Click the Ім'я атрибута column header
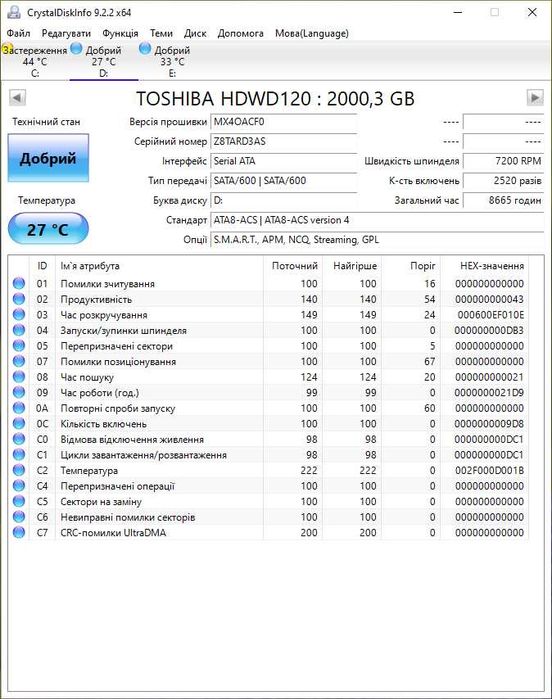 tap(159, 266)
